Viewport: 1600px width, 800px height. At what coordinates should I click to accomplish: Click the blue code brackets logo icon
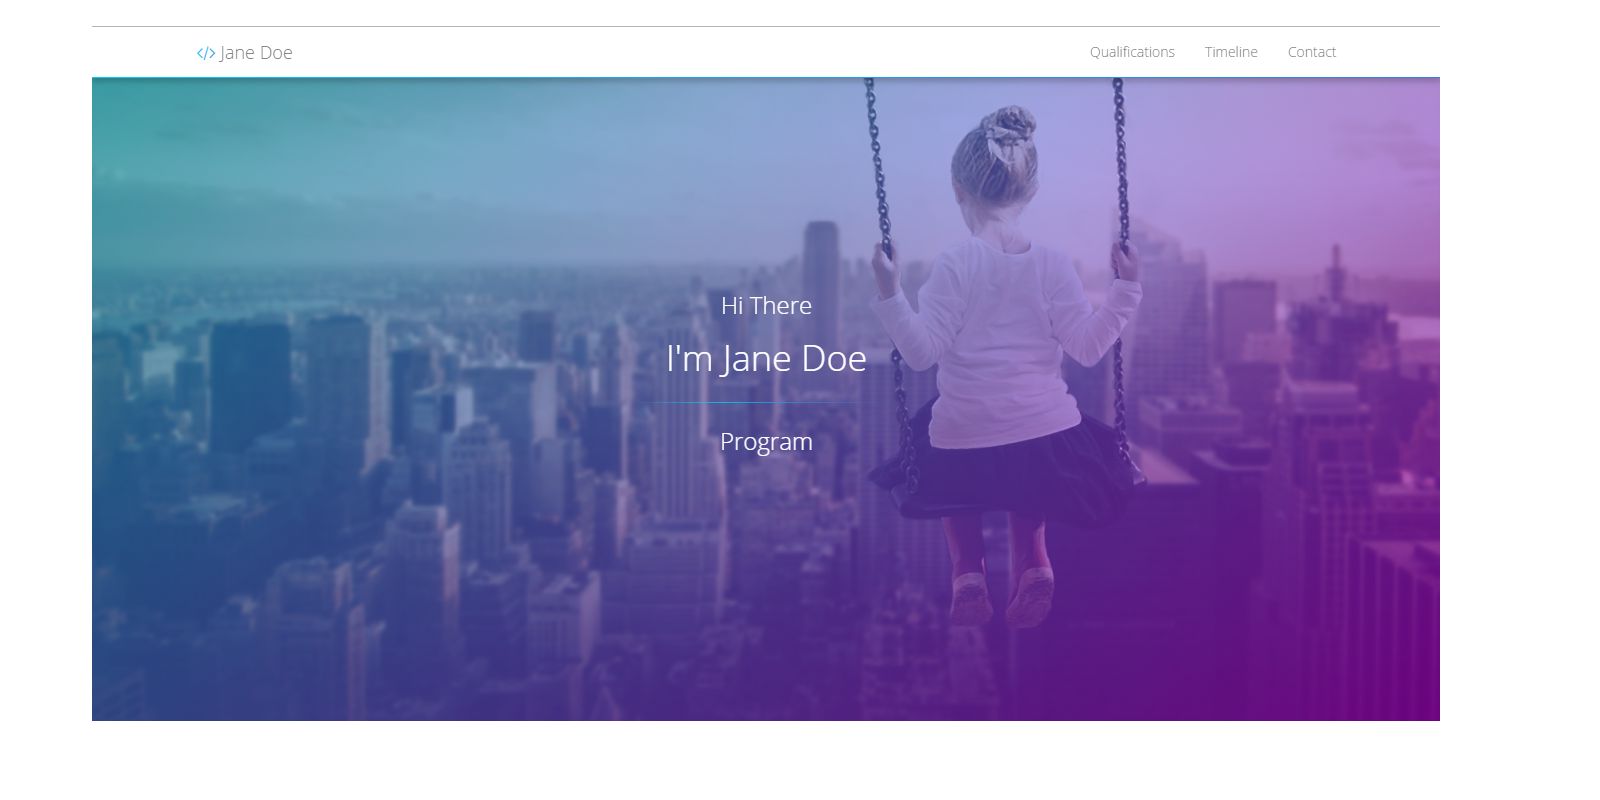[206, 53]
